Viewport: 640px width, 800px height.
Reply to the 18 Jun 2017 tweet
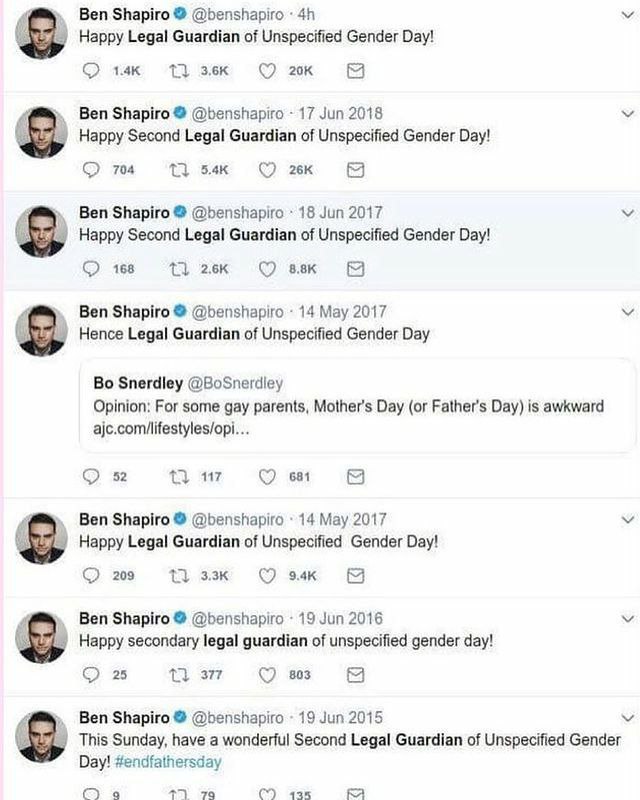point(91,269)
